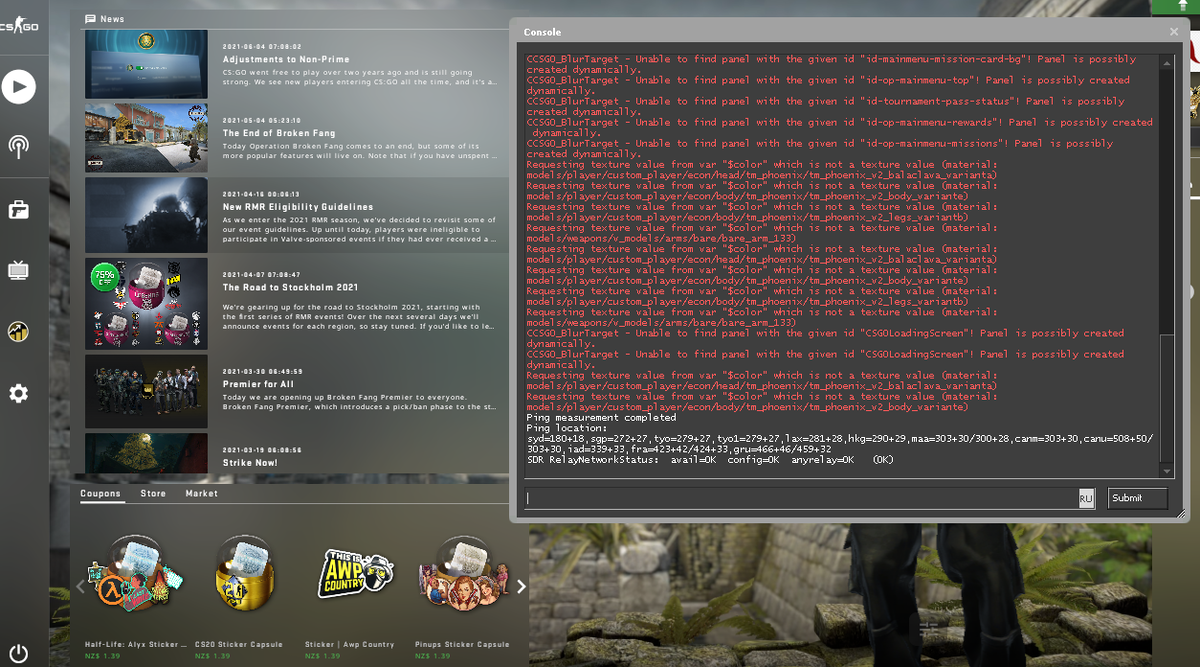Open the inventory briefcase icon
This screenshot has width=1200, height=667.
point(18,209)
